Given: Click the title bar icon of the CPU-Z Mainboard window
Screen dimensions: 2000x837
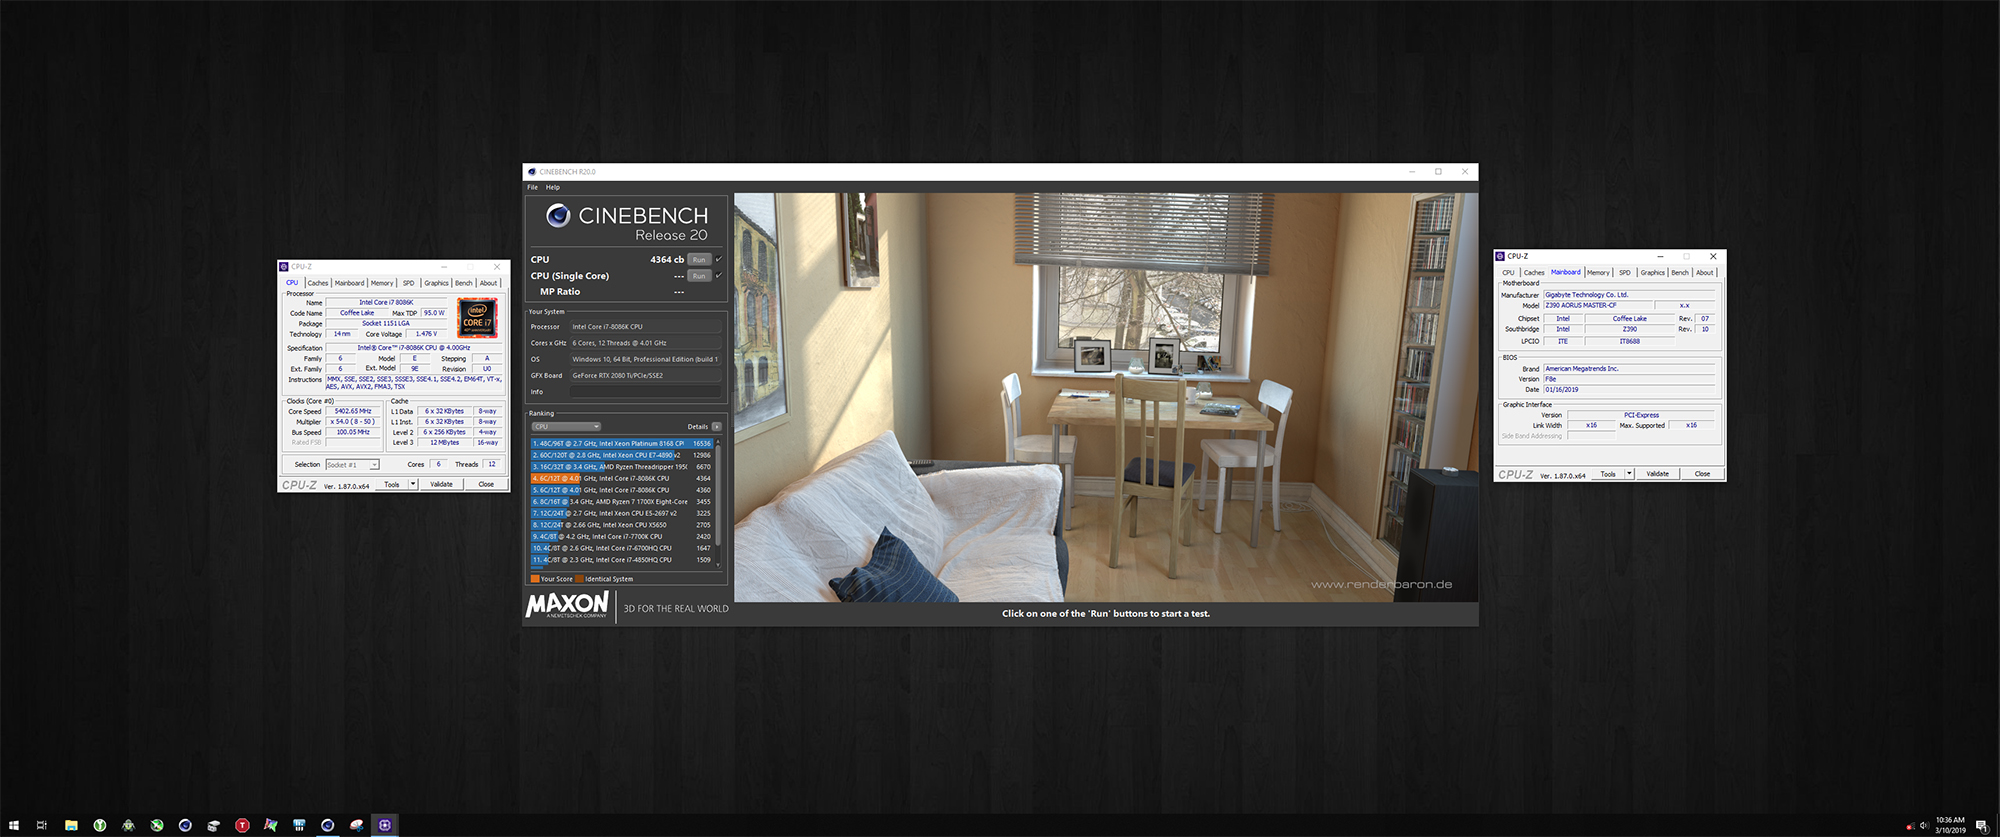Looking at the screenshot, I should (1500, 256).
